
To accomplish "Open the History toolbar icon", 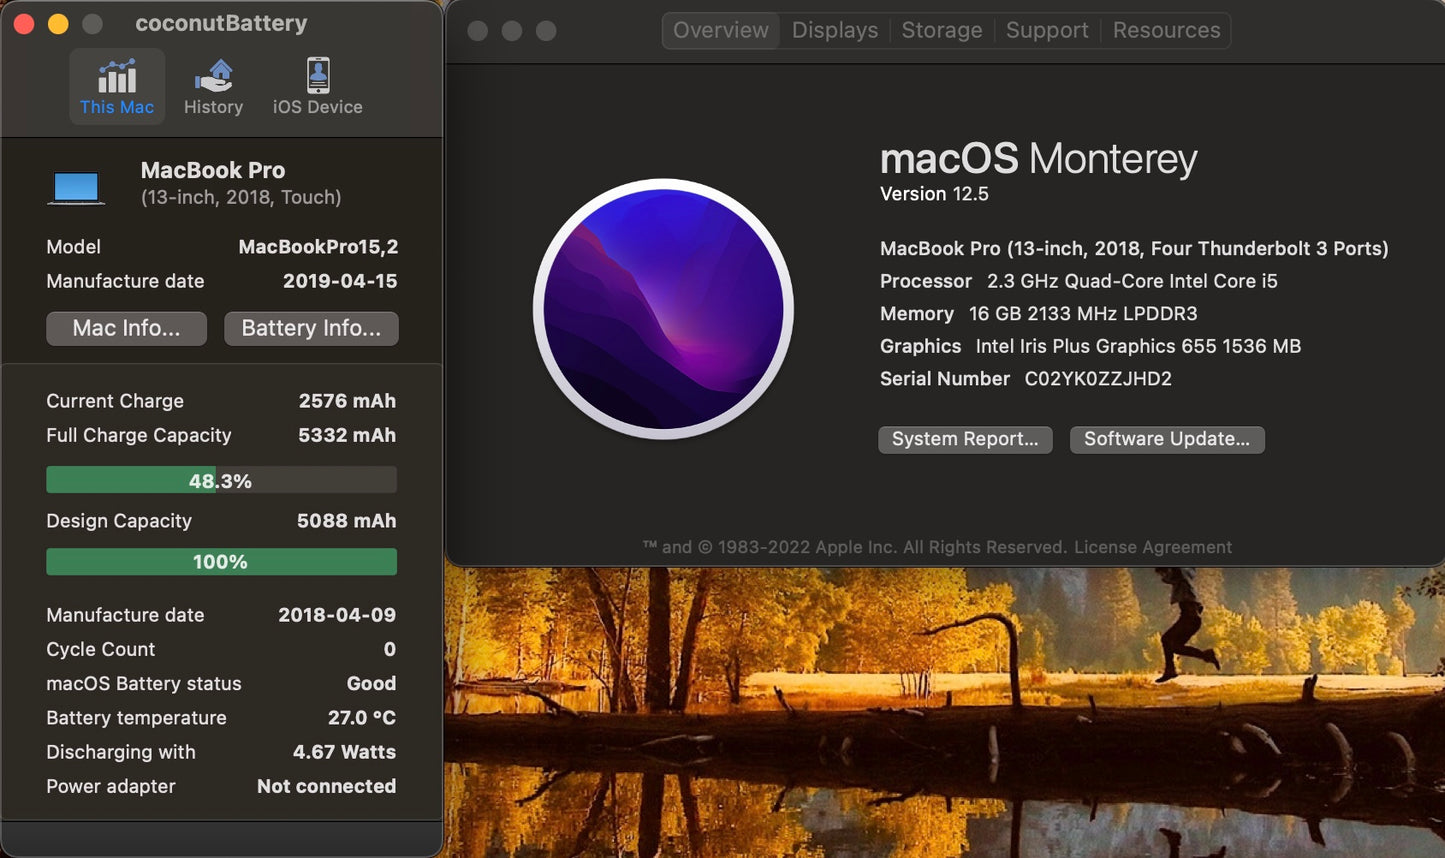I will click(213, 77).
